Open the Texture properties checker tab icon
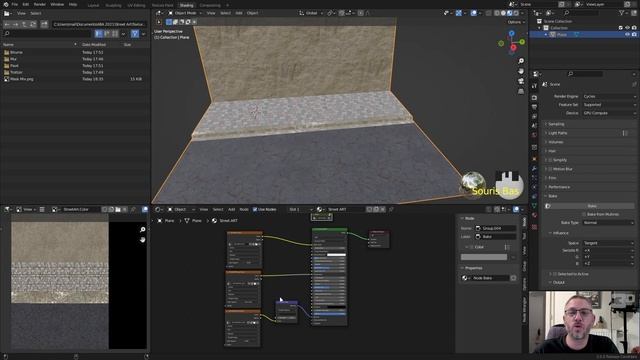The height and width of the screenshot is (360, 640). click(x=534, y=227)
